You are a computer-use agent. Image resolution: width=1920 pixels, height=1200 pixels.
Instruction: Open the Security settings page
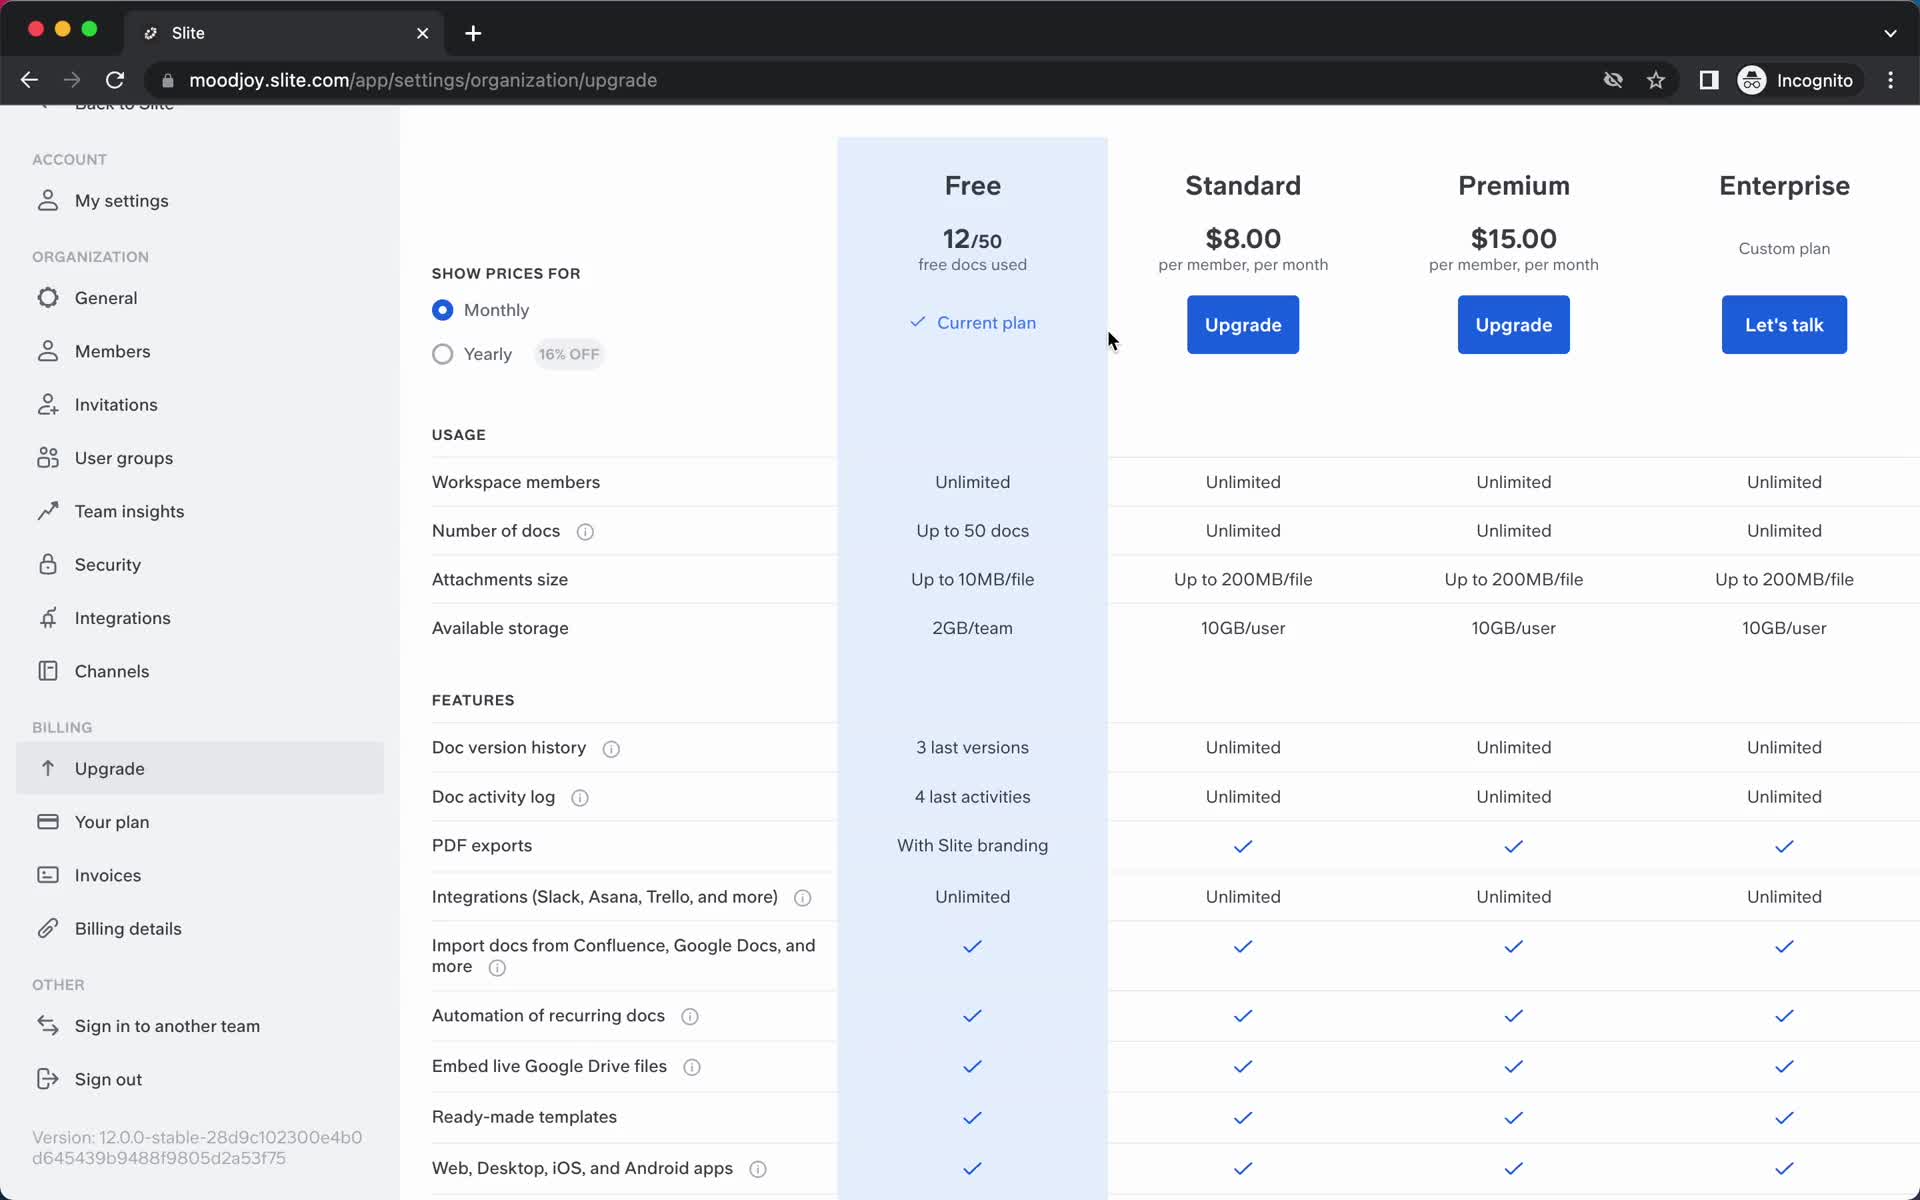tap(200, 564)
